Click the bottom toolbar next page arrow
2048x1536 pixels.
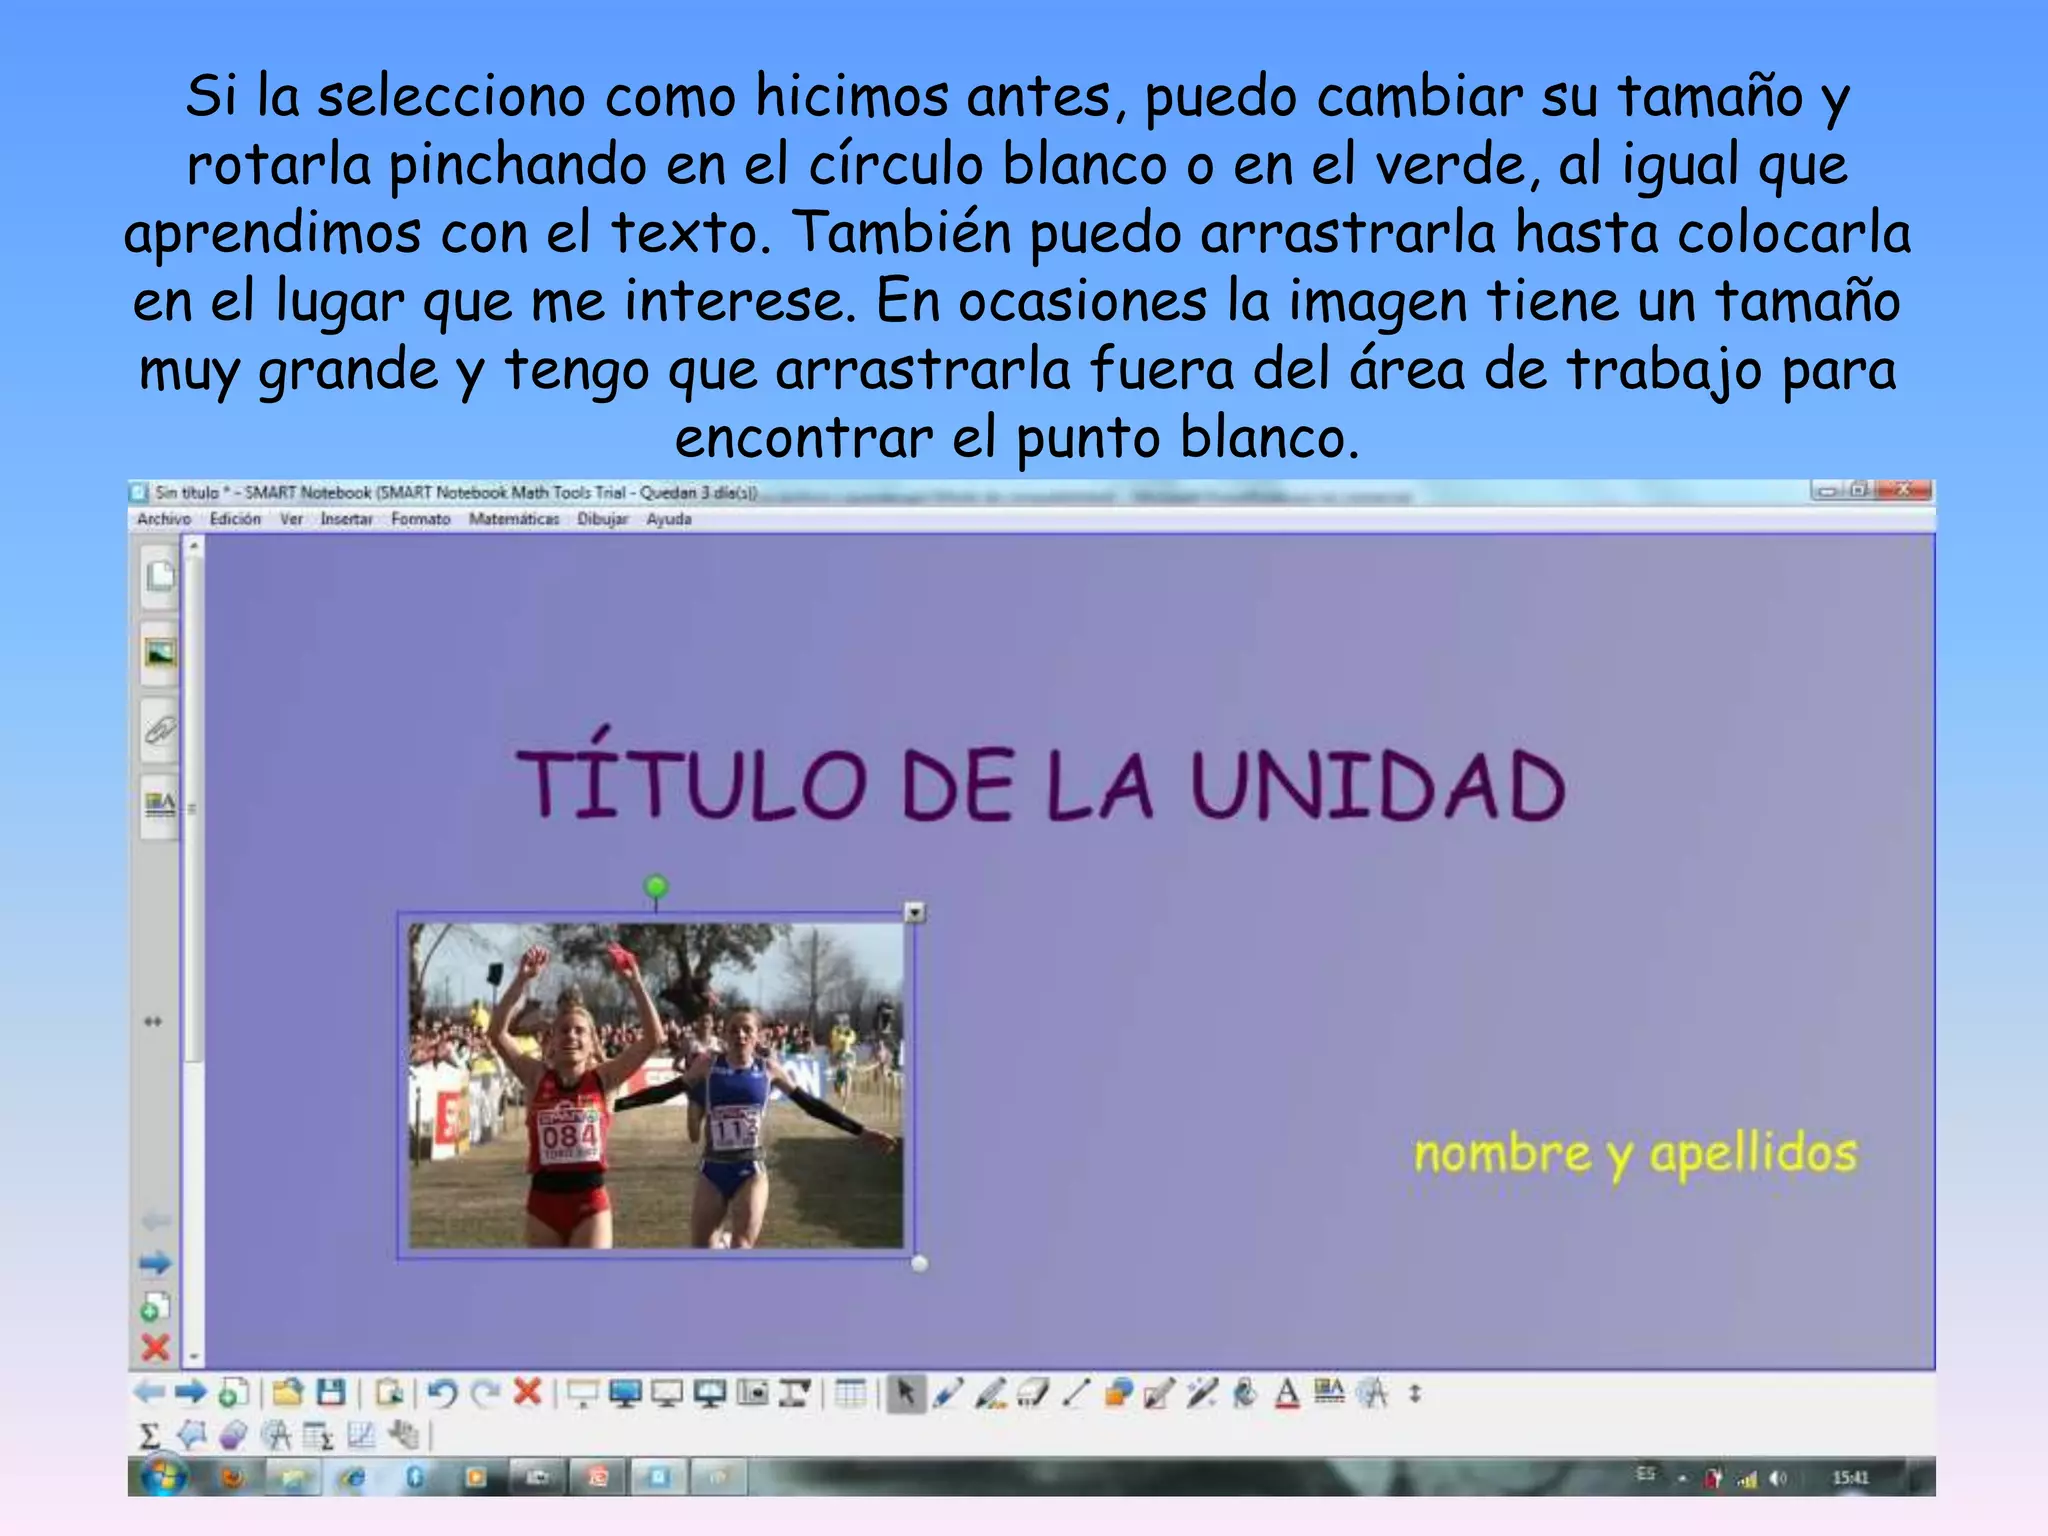190,1392
